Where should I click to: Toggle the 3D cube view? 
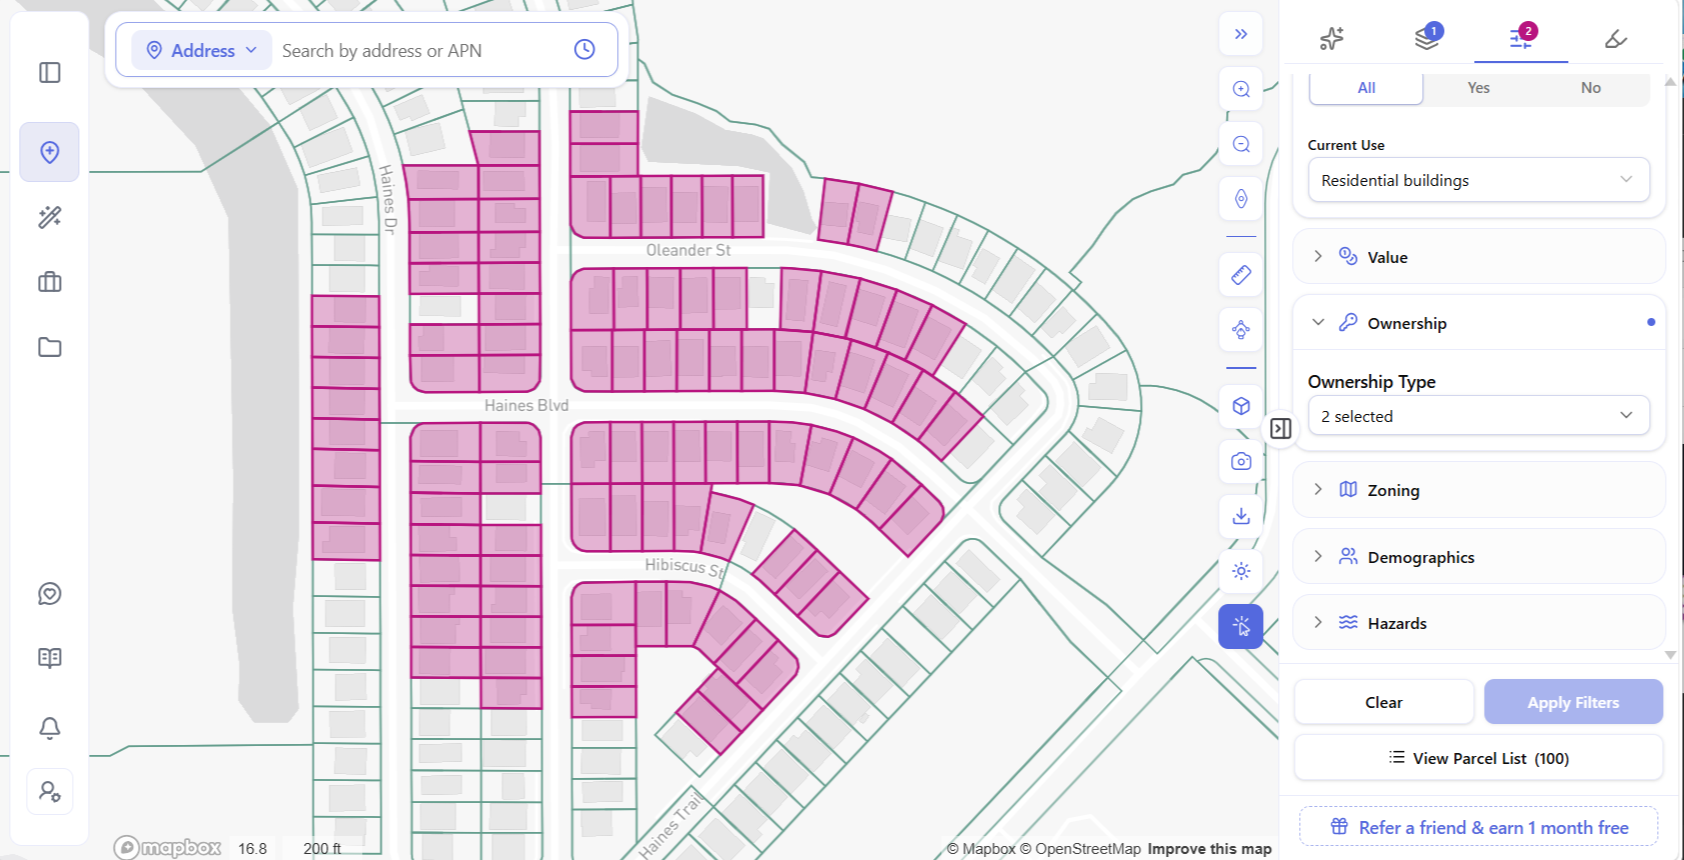pos(1241,406)
